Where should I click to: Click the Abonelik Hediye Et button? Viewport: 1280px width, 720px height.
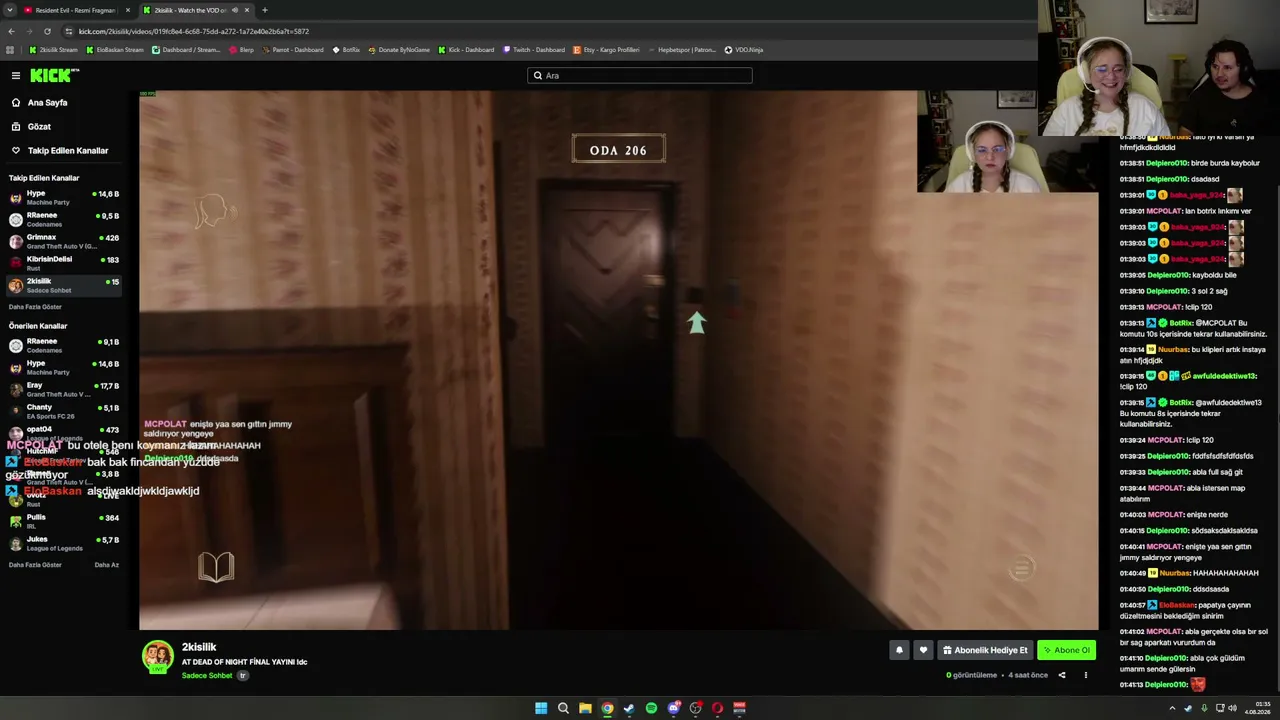[x=985, y=650]
